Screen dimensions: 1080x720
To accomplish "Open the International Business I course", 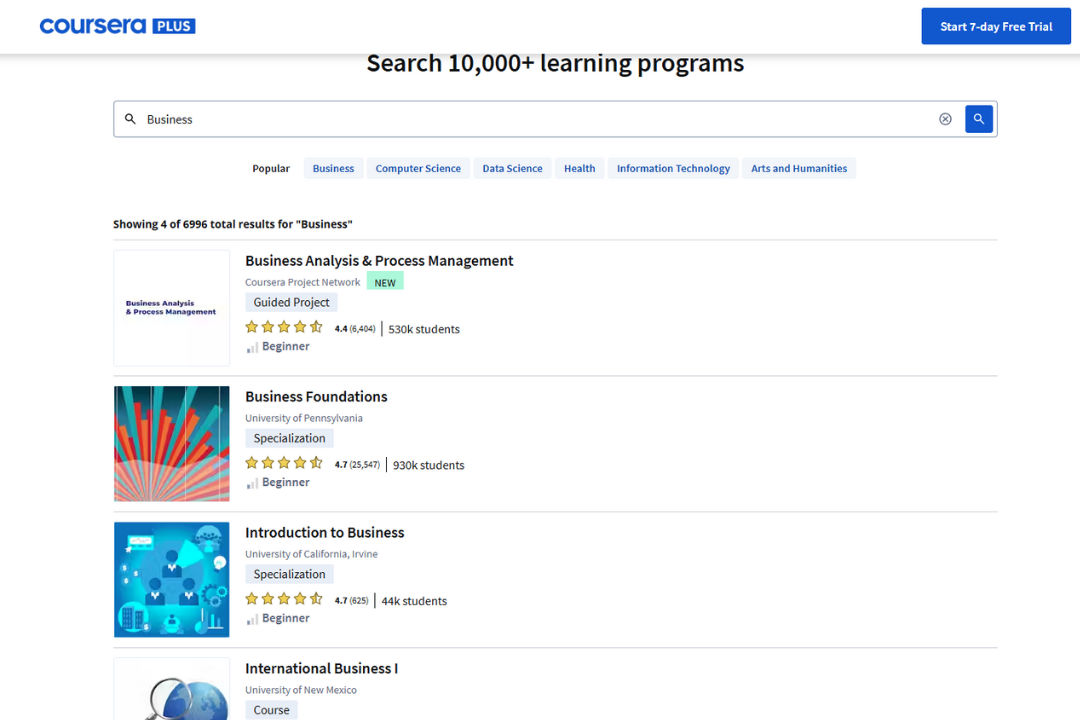I will (x=321, y=668).
